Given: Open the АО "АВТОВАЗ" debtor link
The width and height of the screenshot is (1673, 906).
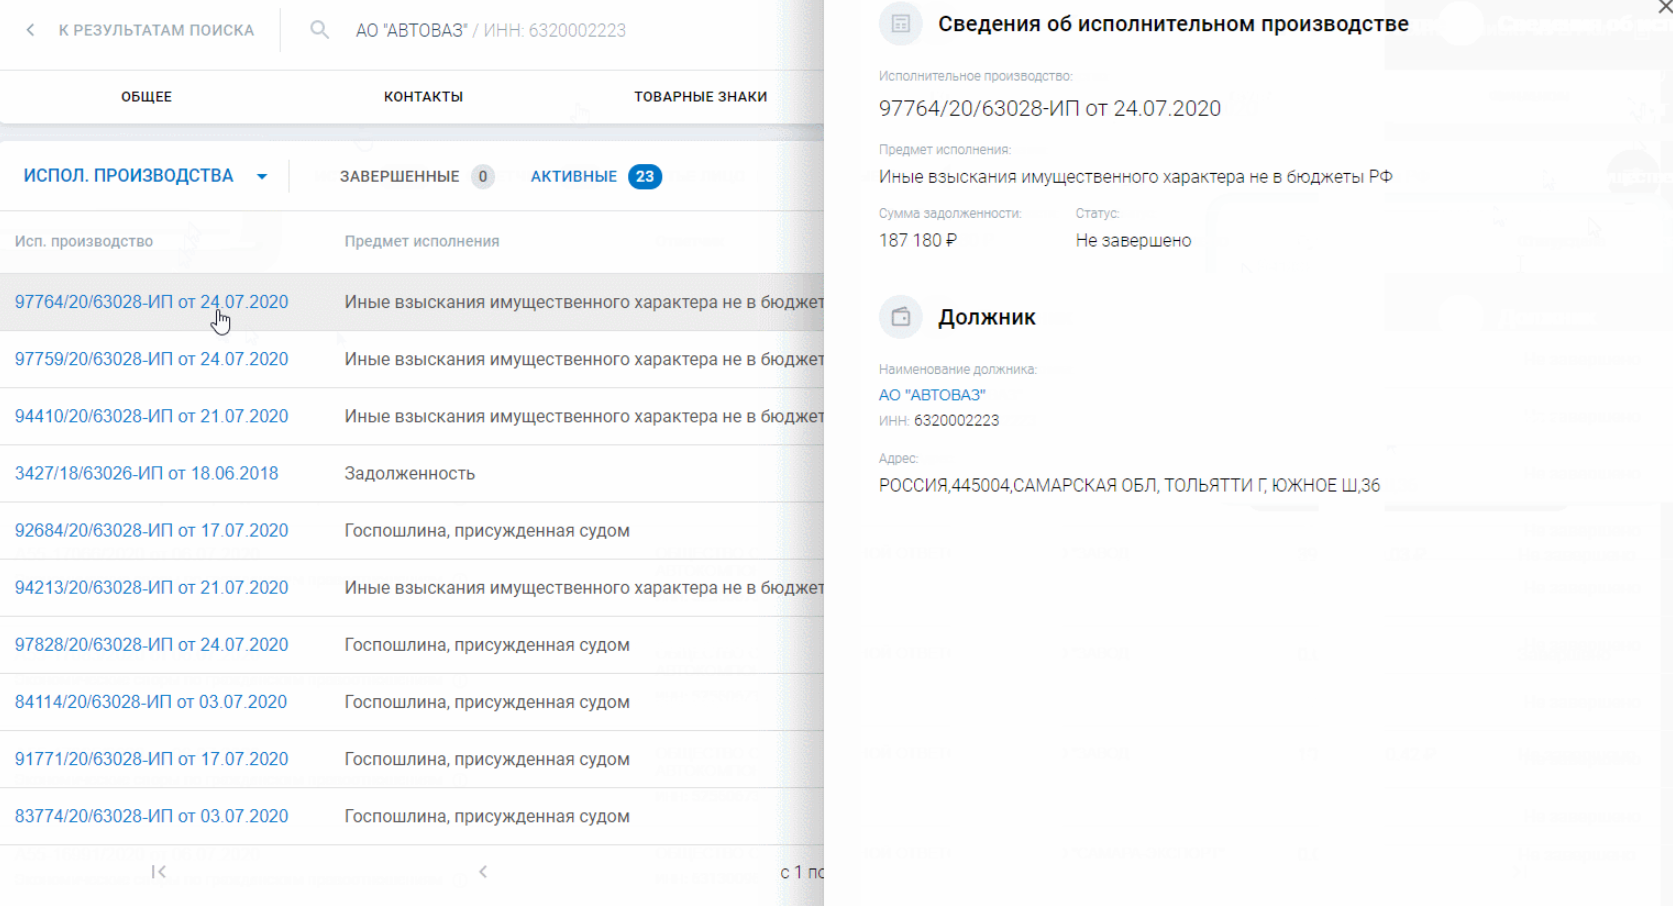Looking at the screenshot, I should click(931, 395).
